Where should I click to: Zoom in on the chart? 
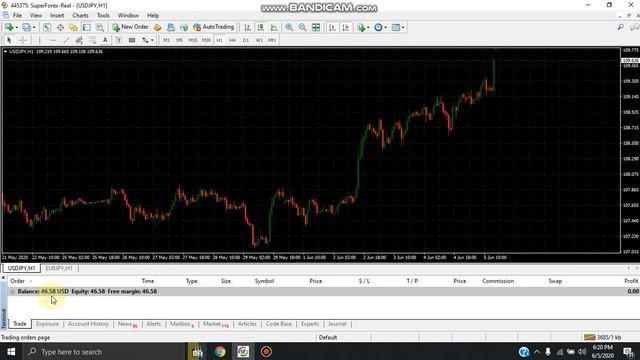click(x=289, y=27)
